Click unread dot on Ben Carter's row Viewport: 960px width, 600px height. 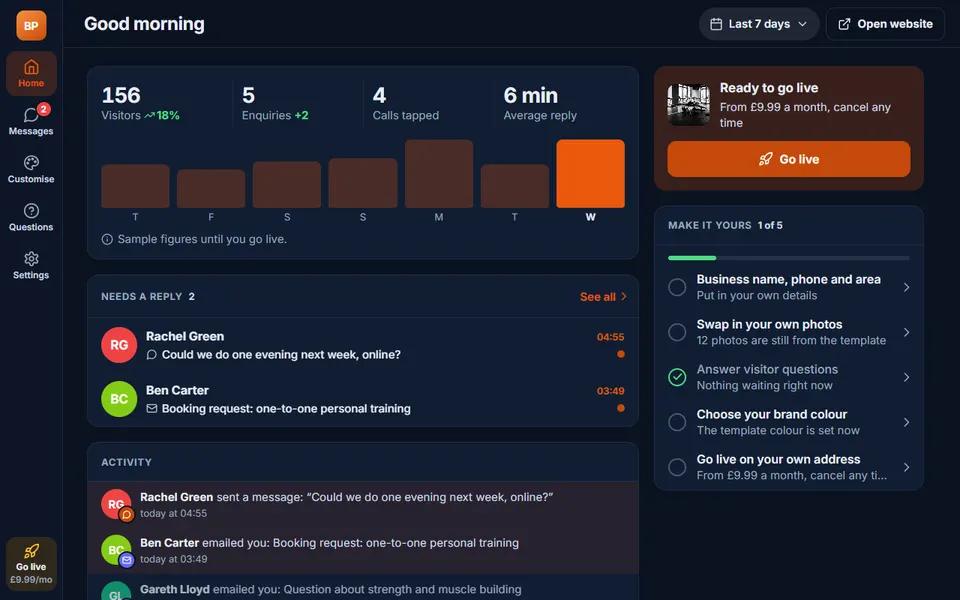(621, 408)
